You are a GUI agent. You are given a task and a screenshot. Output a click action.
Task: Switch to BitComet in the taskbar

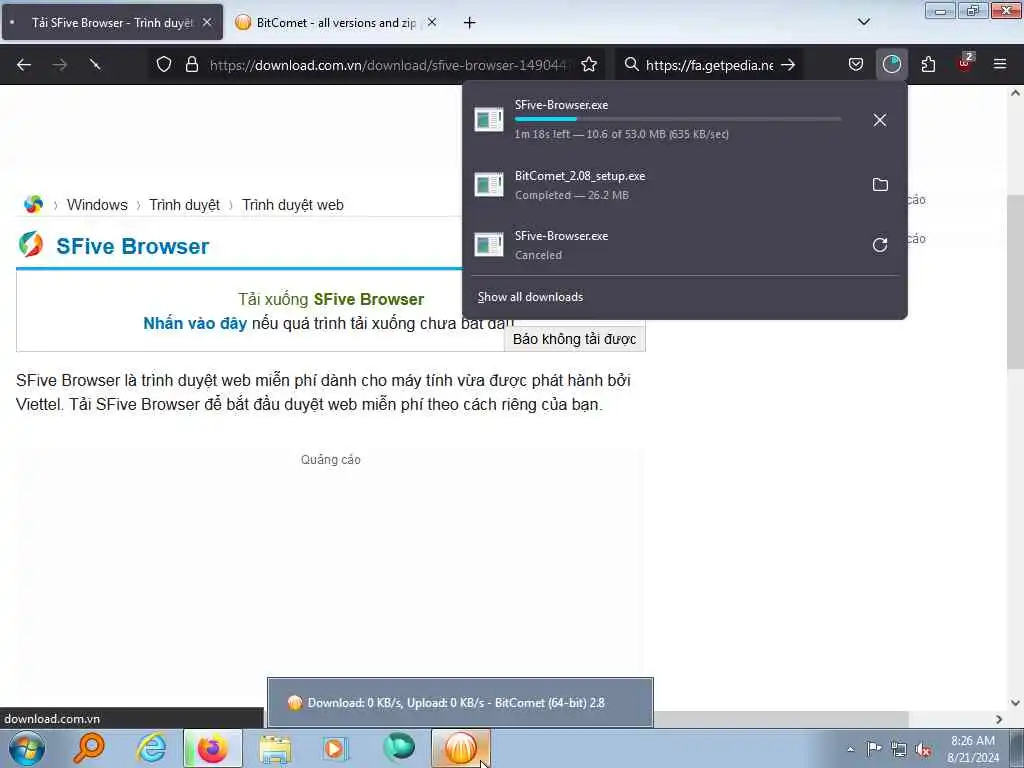click(x=461, y=748)
